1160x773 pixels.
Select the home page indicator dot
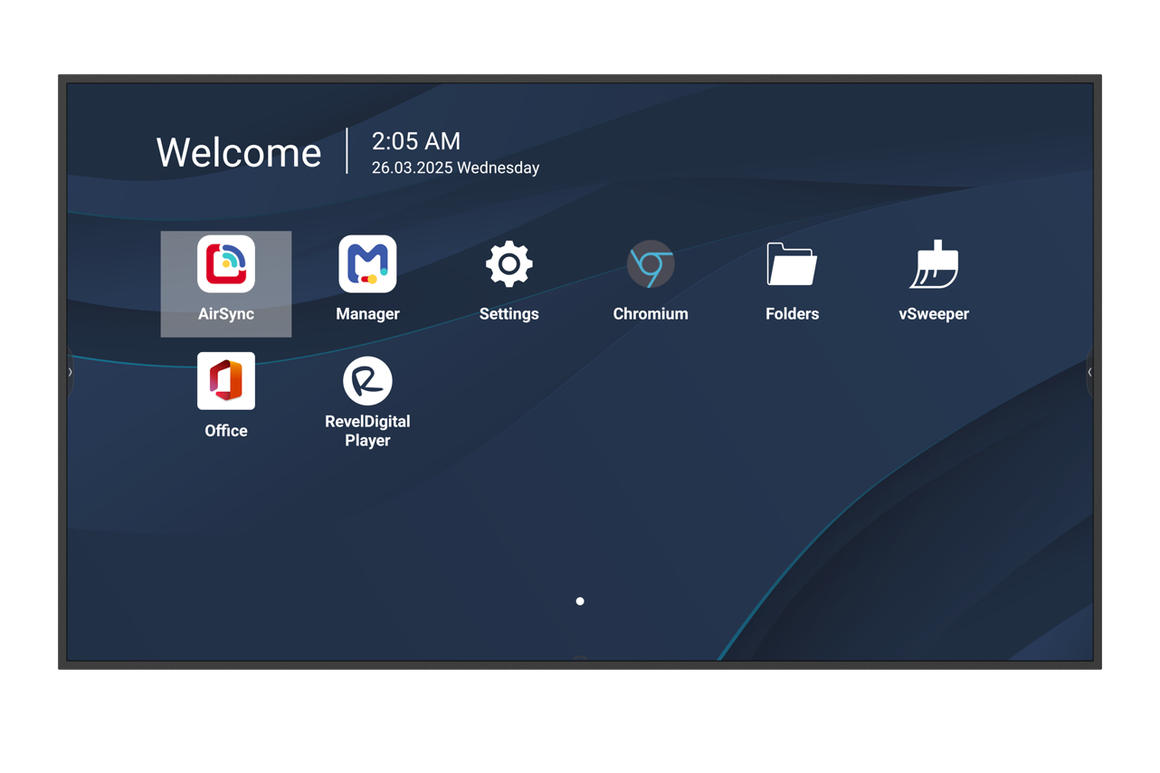point(580,601)
